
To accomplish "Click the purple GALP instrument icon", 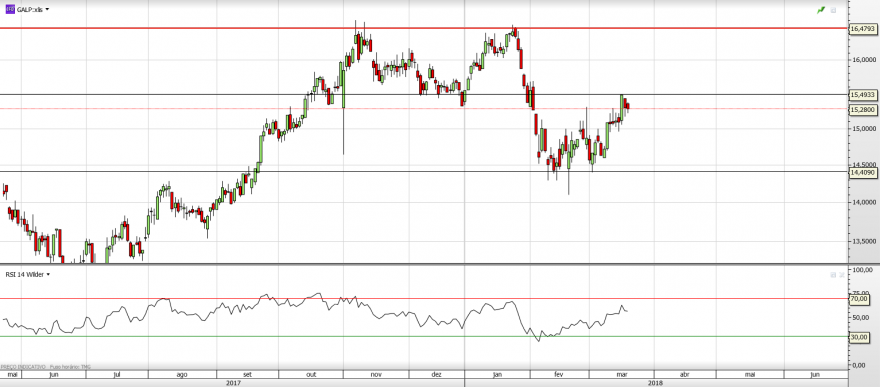I will tap(10, 9).
